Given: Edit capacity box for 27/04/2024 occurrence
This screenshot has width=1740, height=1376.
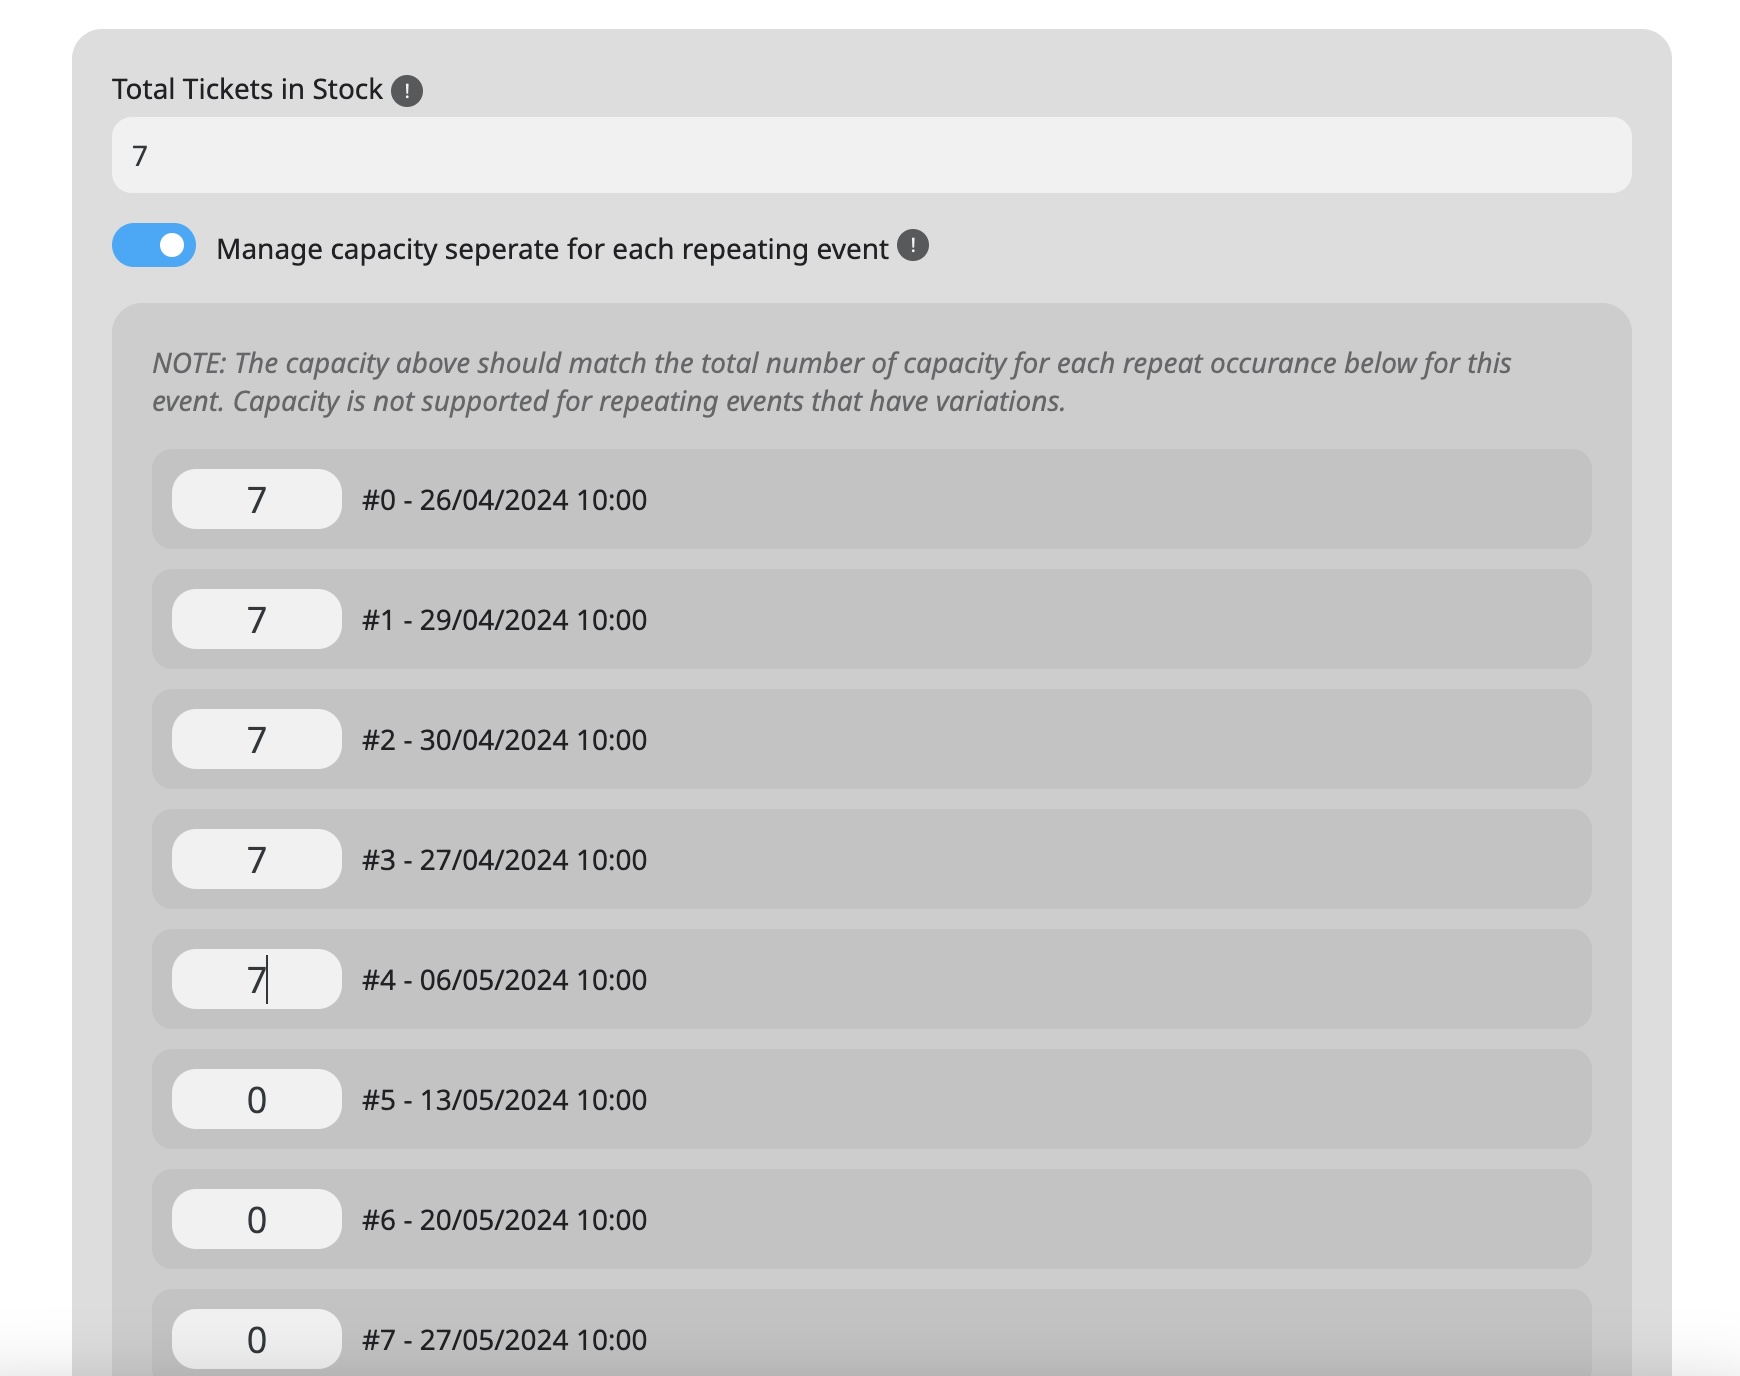Looking at the screenshot, I should (257, 859).
